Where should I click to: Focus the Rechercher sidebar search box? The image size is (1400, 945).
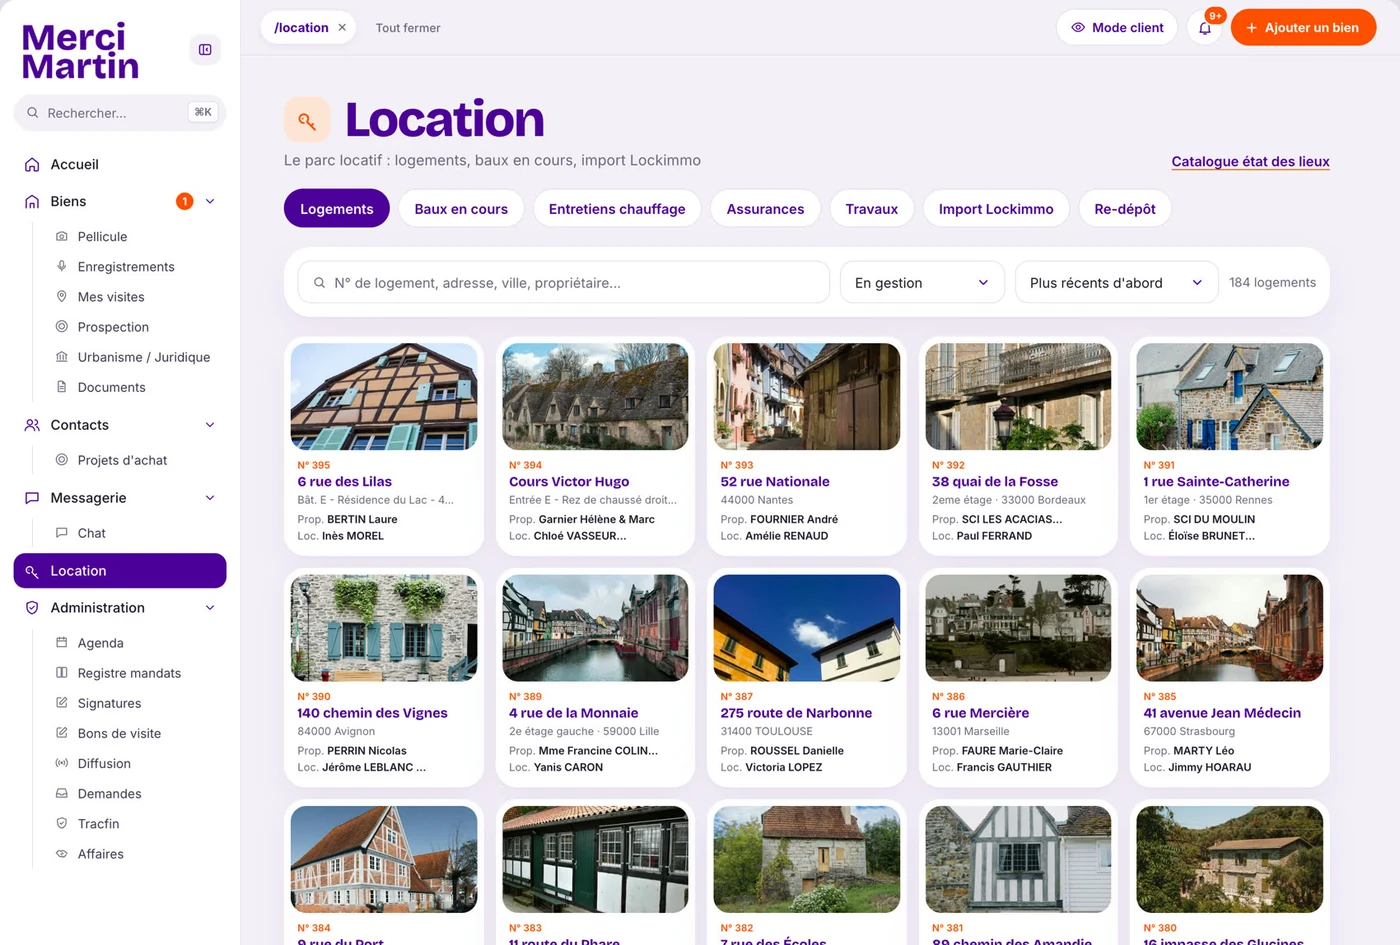coord(120,113)
